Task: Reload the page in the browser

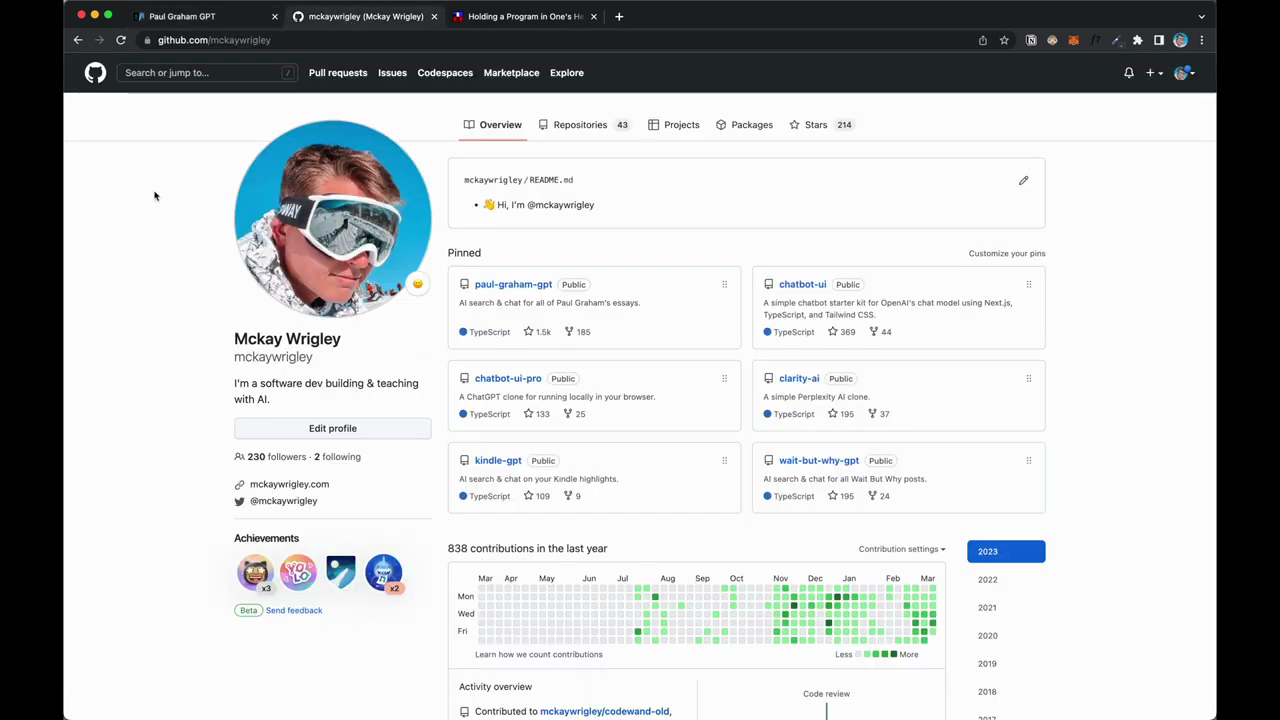Action: coord(121,40)
